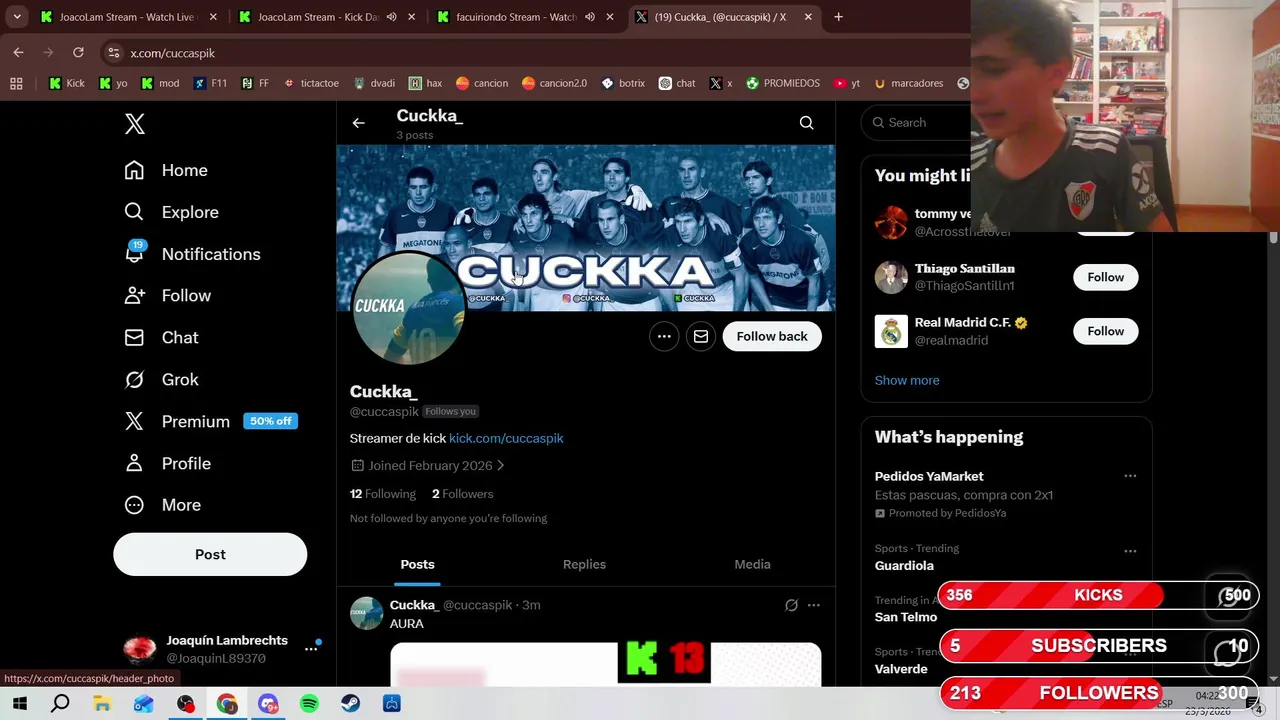Image resolution: width=1280 pixels, height=720 pixels.
Task: Open the PROMIEDOS bookmark
Action: (782, 83)
